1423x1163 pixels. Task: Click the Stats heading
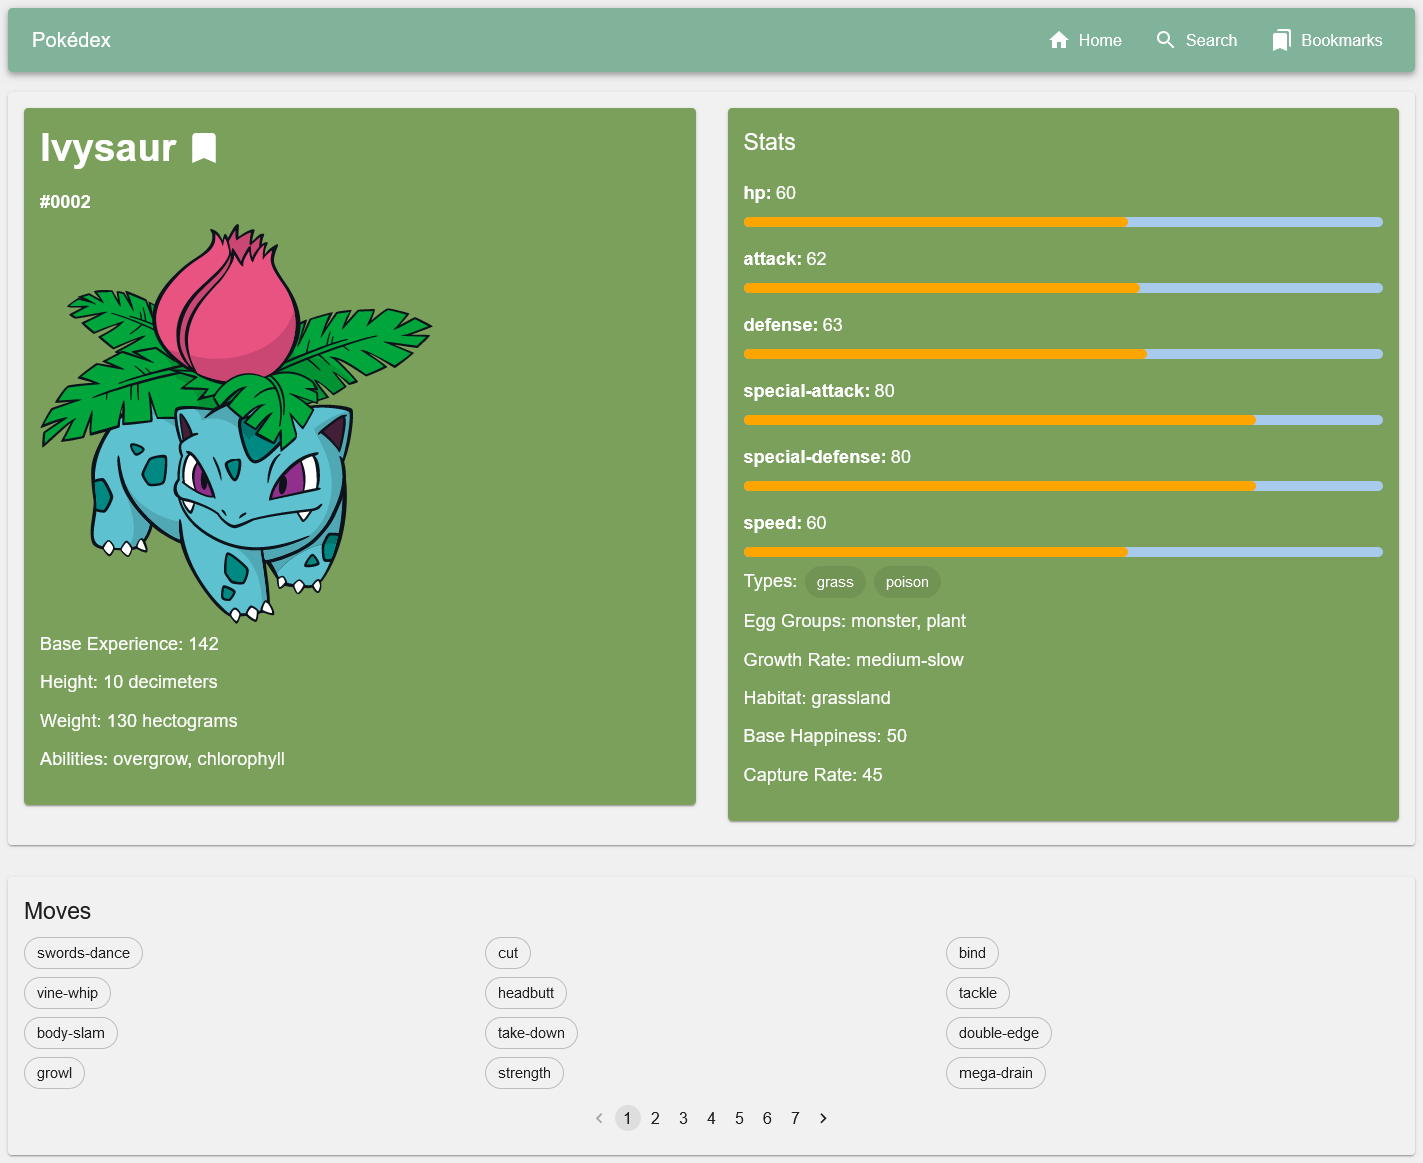769,142
